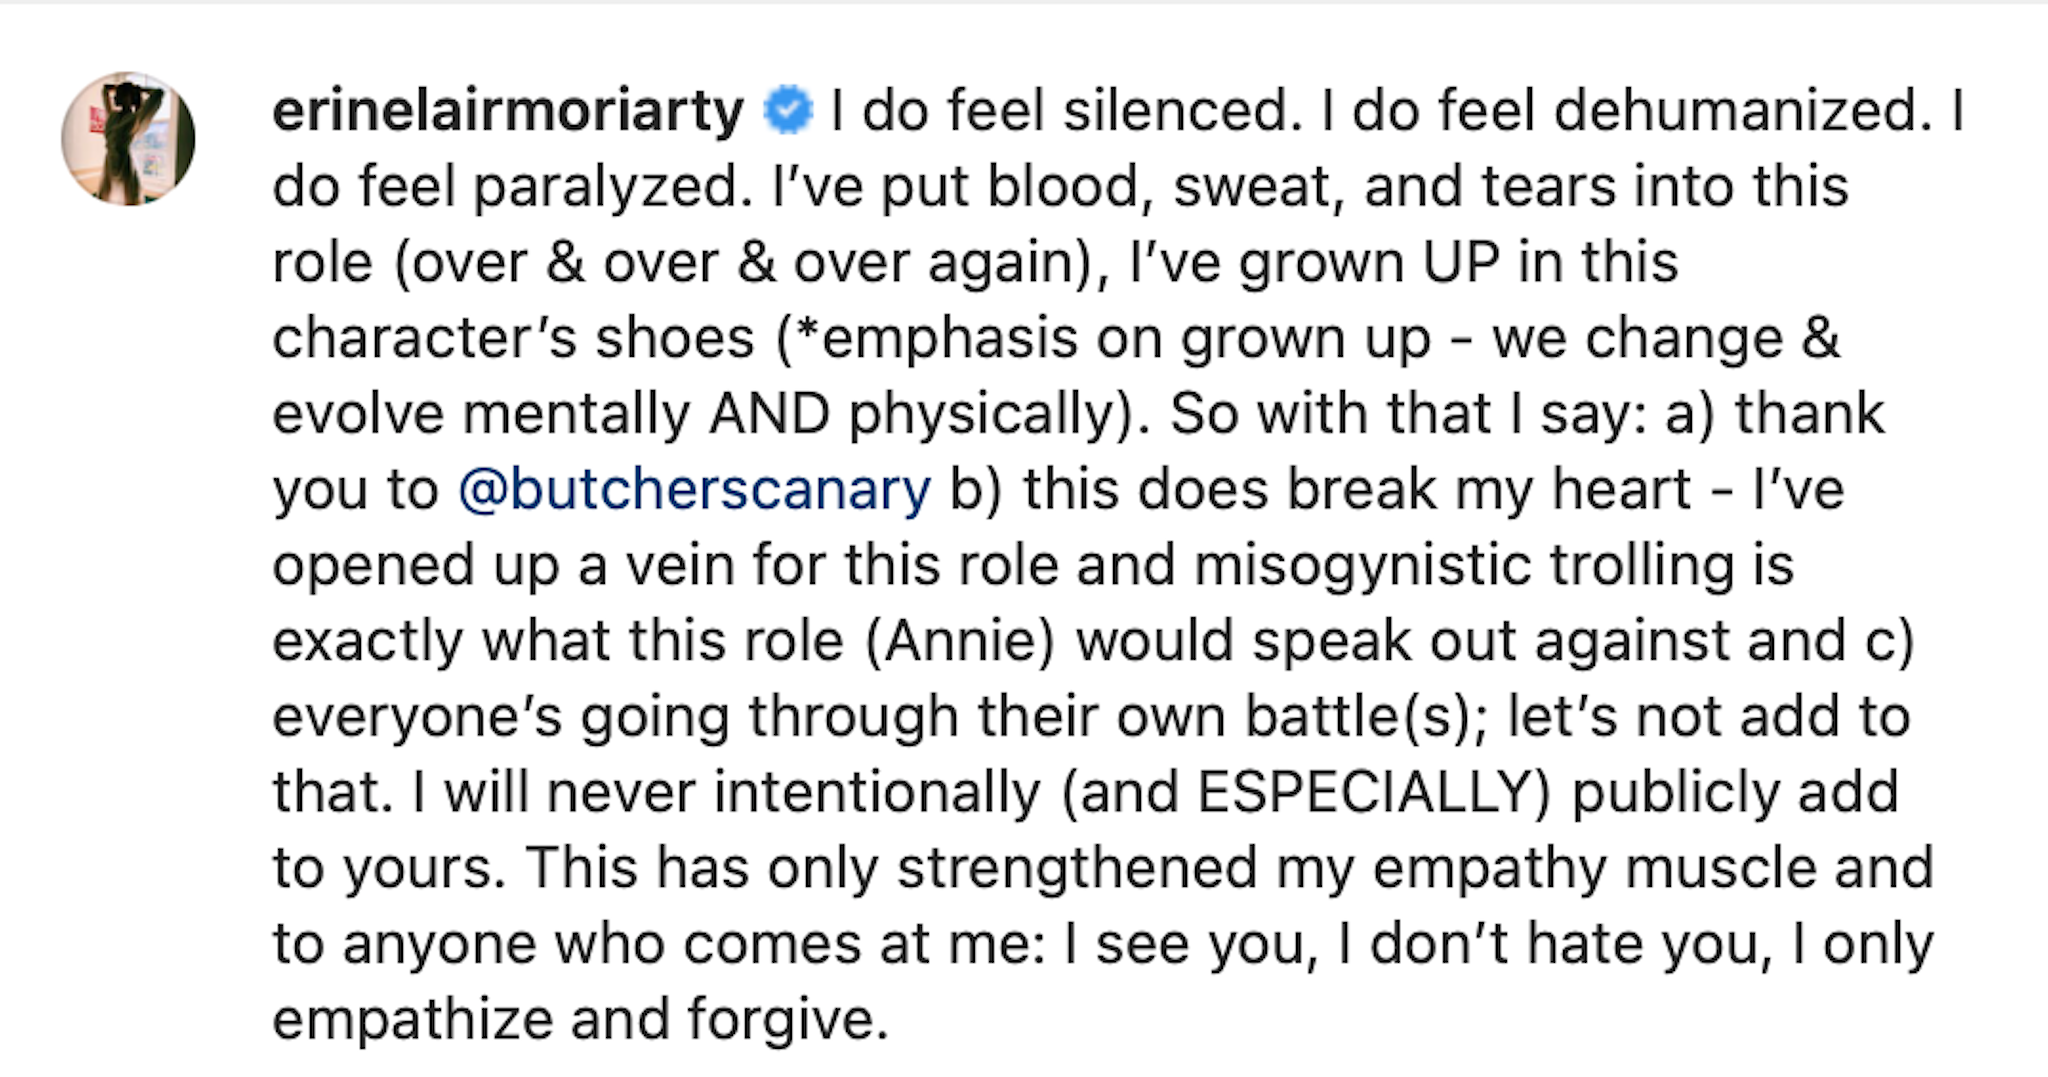Click the capitalized word "AND"
Viewport: 2048px width, 1077px height.
coord(769,414)
